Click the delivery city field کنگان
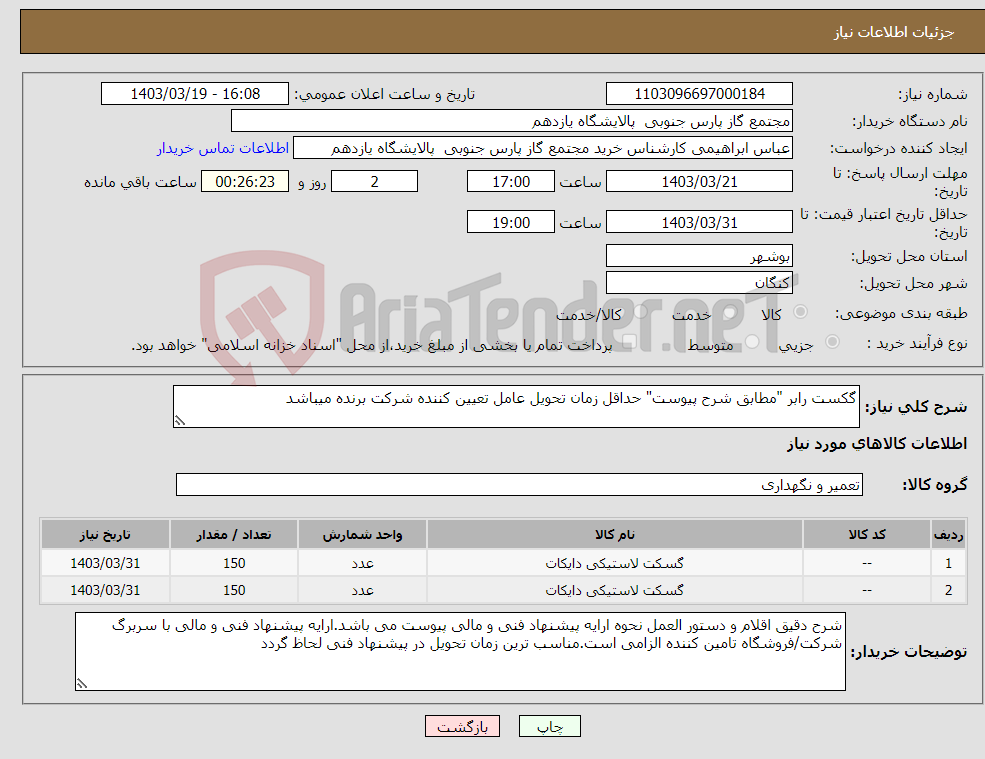The image size is (985, 759). 699,283
